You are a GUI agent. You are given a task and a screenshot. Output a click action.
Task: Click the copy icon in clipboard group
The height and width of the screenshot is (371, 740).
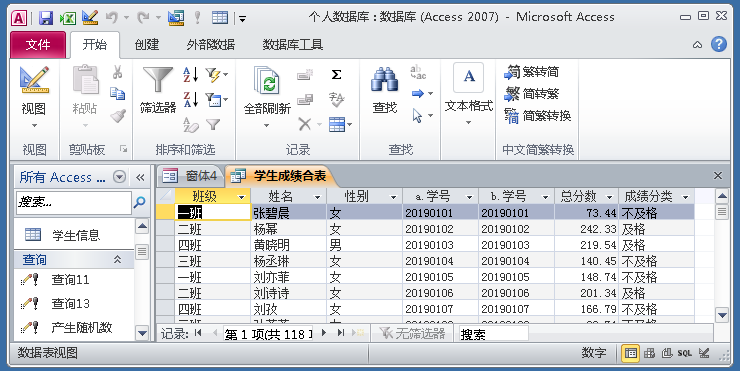point(118,93)
